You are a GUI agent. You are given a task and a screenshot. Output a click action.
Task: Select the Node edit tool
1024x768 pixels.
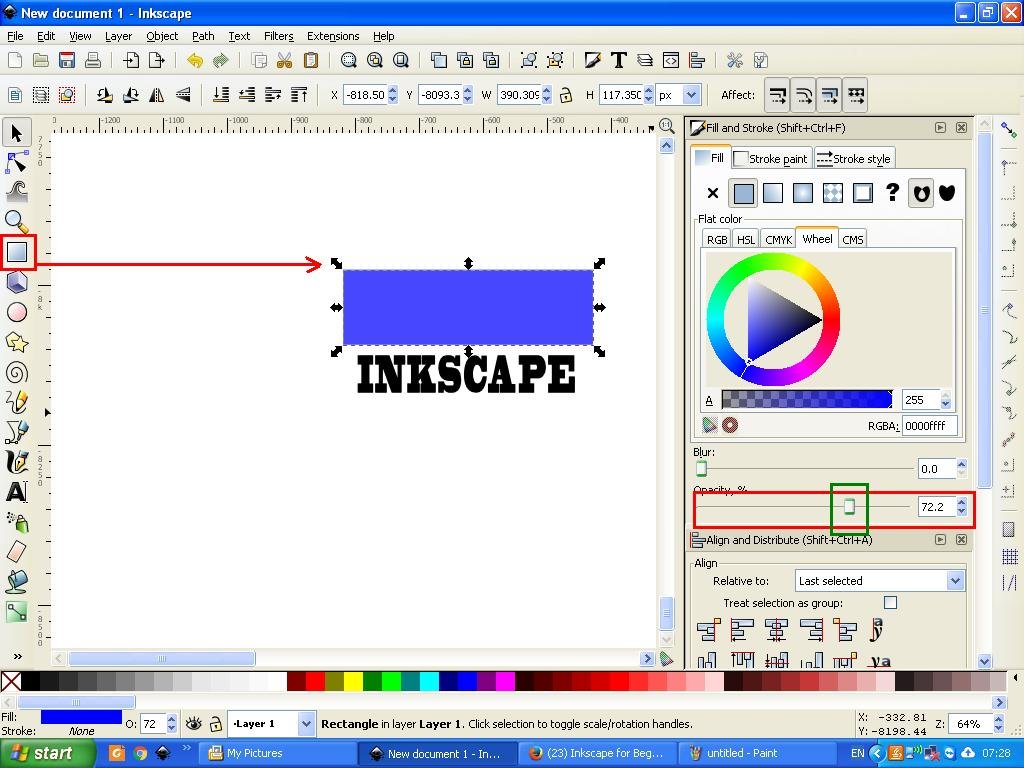pos(16,163)
